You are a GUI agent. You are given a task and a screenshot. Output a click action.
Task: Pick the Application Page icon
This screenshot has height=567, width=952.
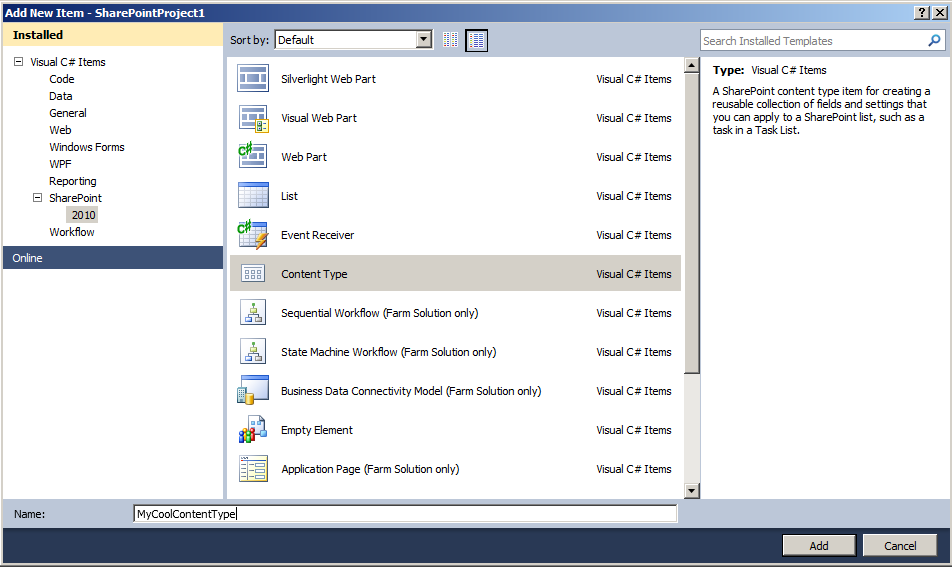coord(253,469)
